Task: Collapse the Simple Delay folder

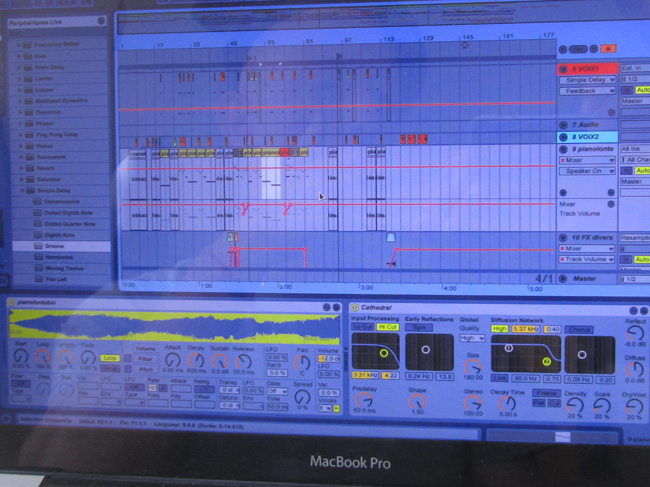Action: [x=22, y=191]
